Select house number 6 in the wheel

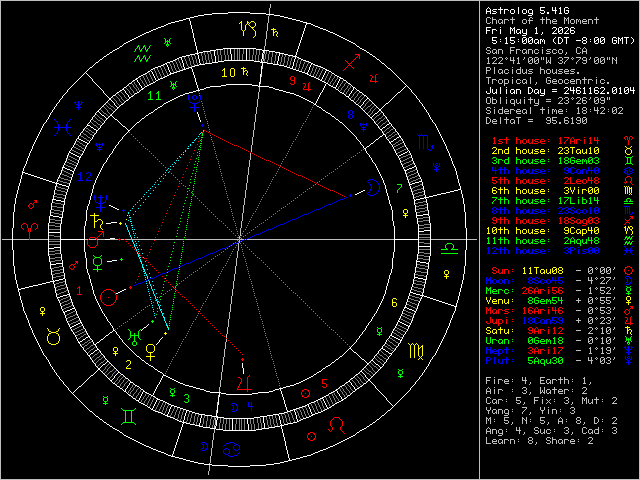[394, 303]
